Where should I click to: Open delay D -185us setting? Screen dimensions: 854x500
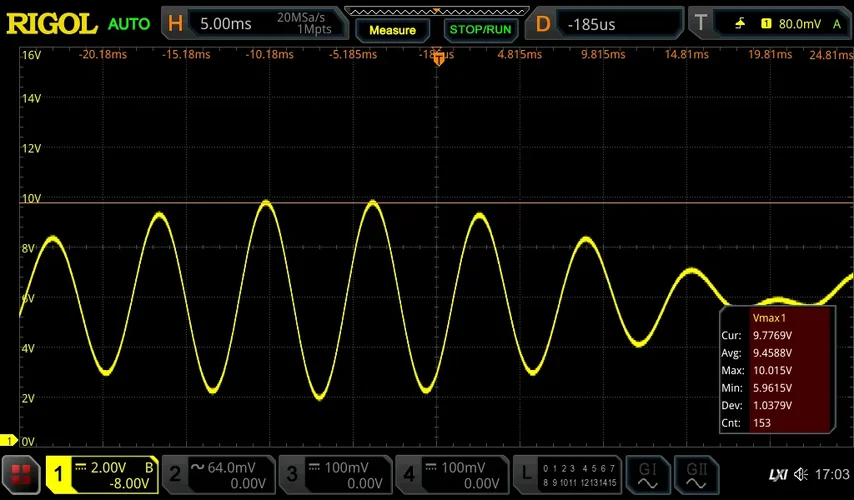(x=604, y=23)
